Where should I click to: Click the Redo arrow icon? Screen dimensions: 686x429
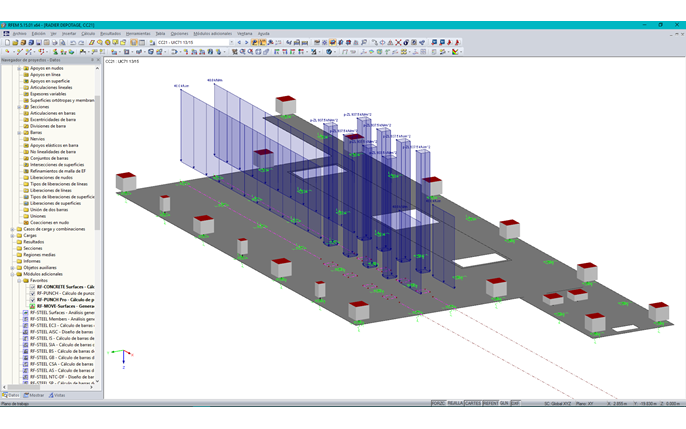[81, 42]
